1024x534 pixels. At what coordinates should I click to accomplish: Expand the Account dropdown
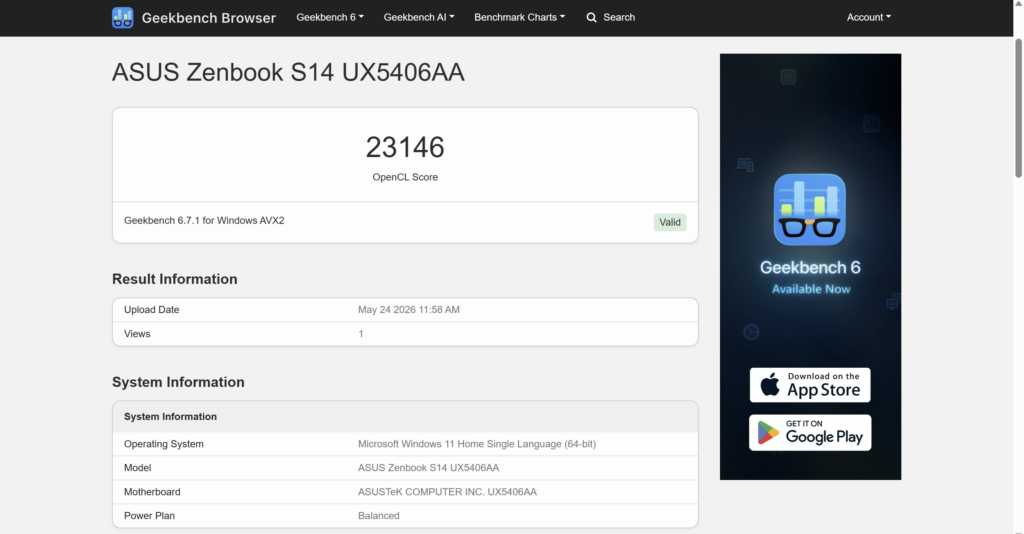tap(869, 18)
